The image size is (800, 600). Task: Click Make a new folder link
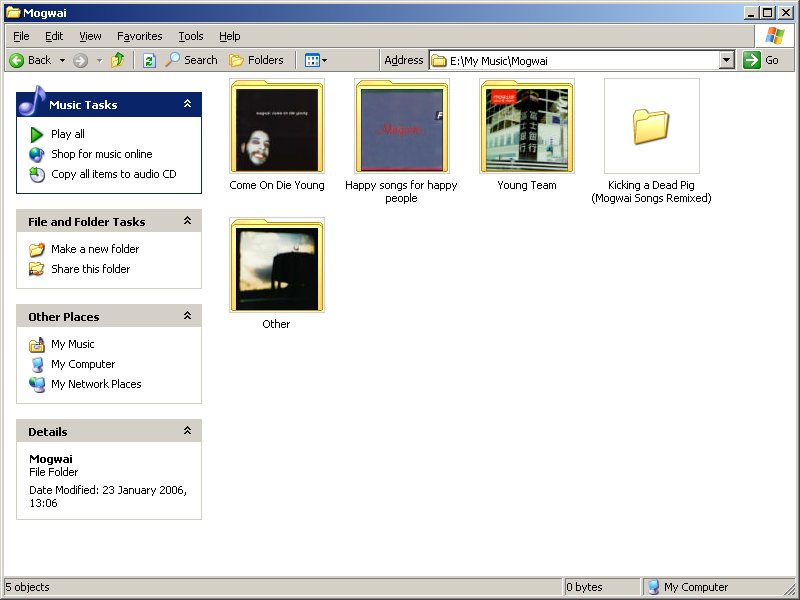95,249
